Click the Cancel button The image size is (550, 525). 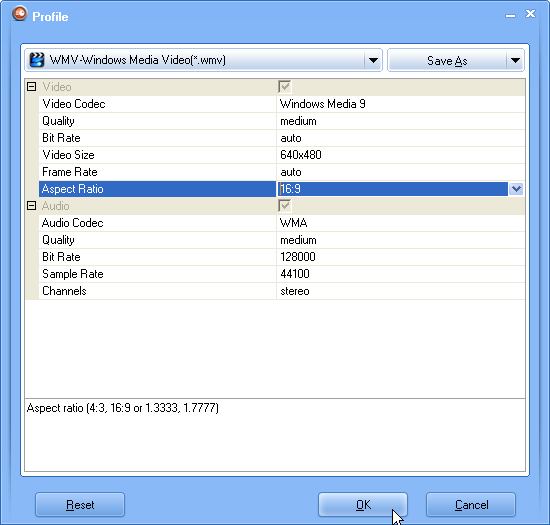pyautogui.click(x=471, y=505)
